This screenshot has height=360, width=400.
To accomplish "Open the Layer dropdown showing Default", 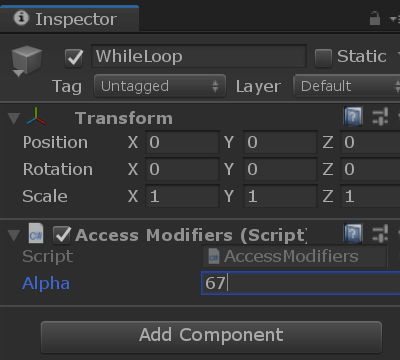I will point(347,86).
